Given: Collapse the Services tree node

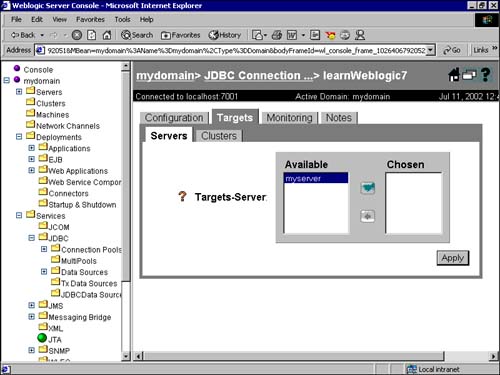Looking at the screenshot, I should tap(19, 215).
